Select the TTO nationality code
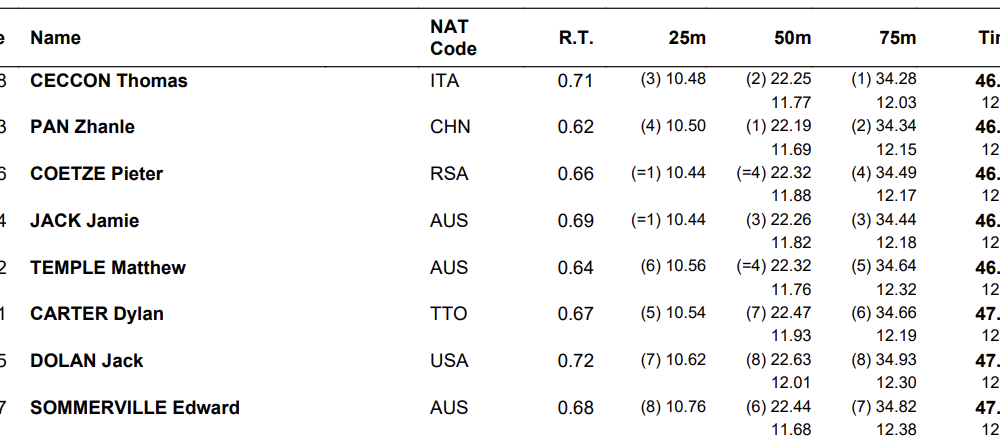1000x441 pixels. pyautogui.click(x=448, y=314)
